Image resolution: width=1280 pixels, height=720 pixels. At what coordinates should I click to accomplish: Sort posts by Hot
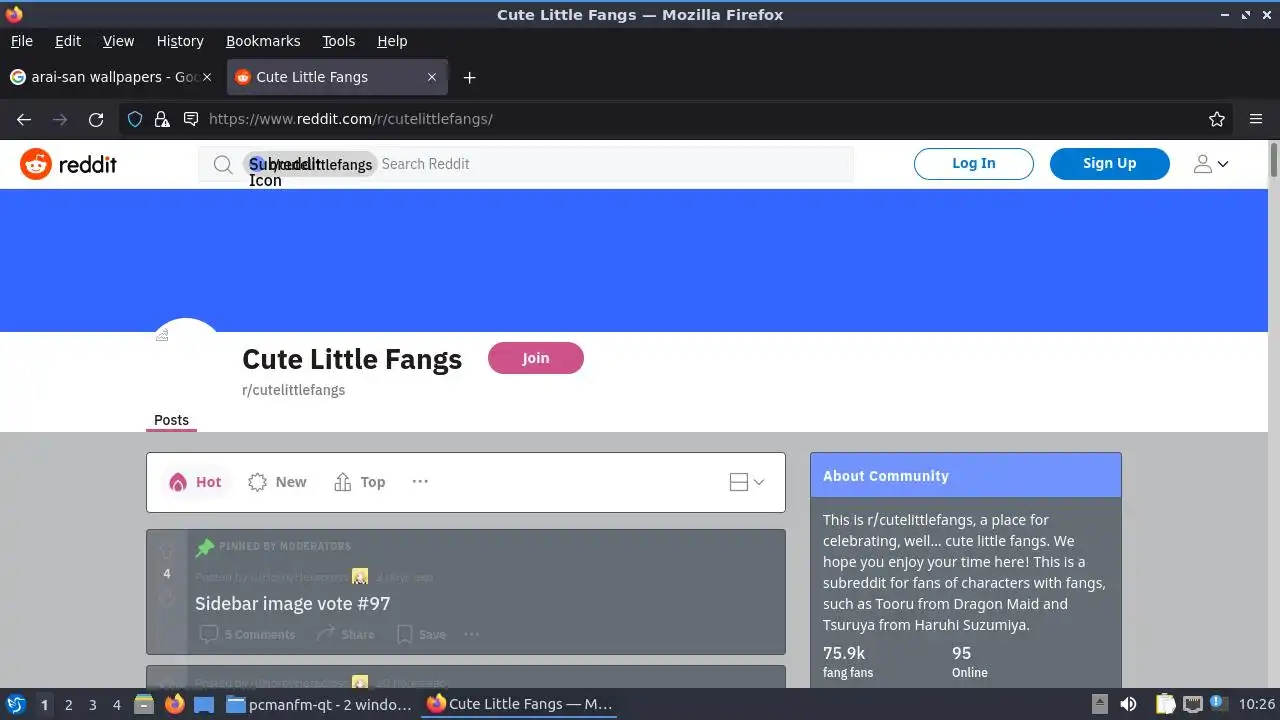(x=195, y=482)
